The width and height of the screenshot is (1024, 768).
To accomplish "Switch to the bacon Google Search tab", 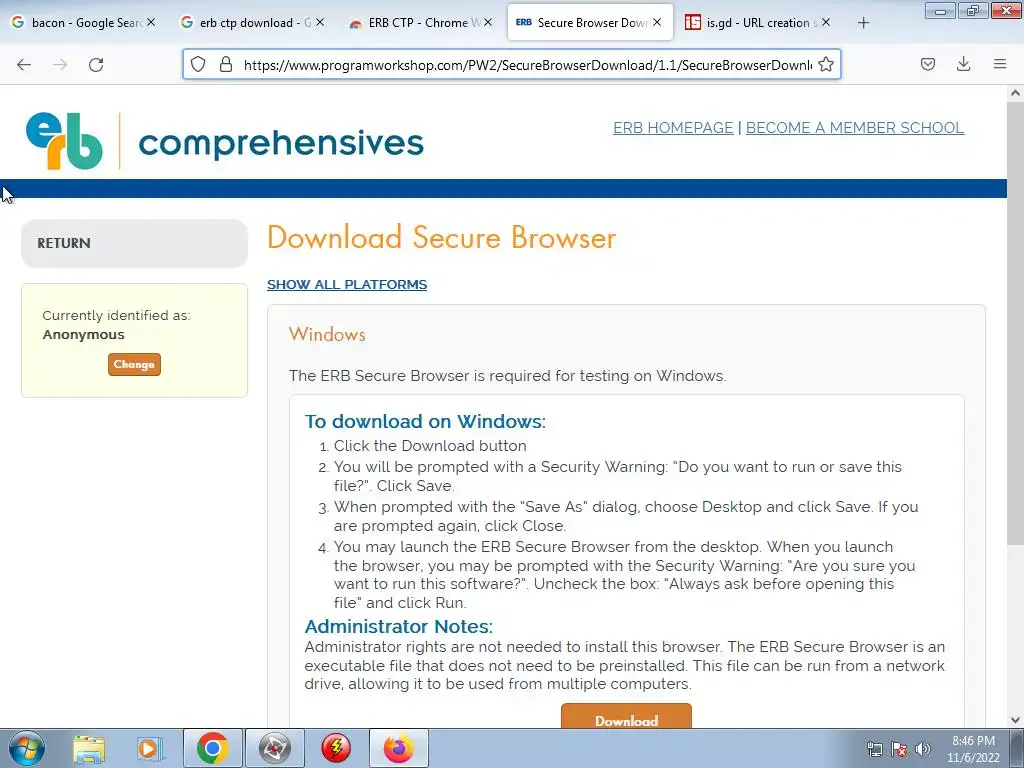I will 84,22.
